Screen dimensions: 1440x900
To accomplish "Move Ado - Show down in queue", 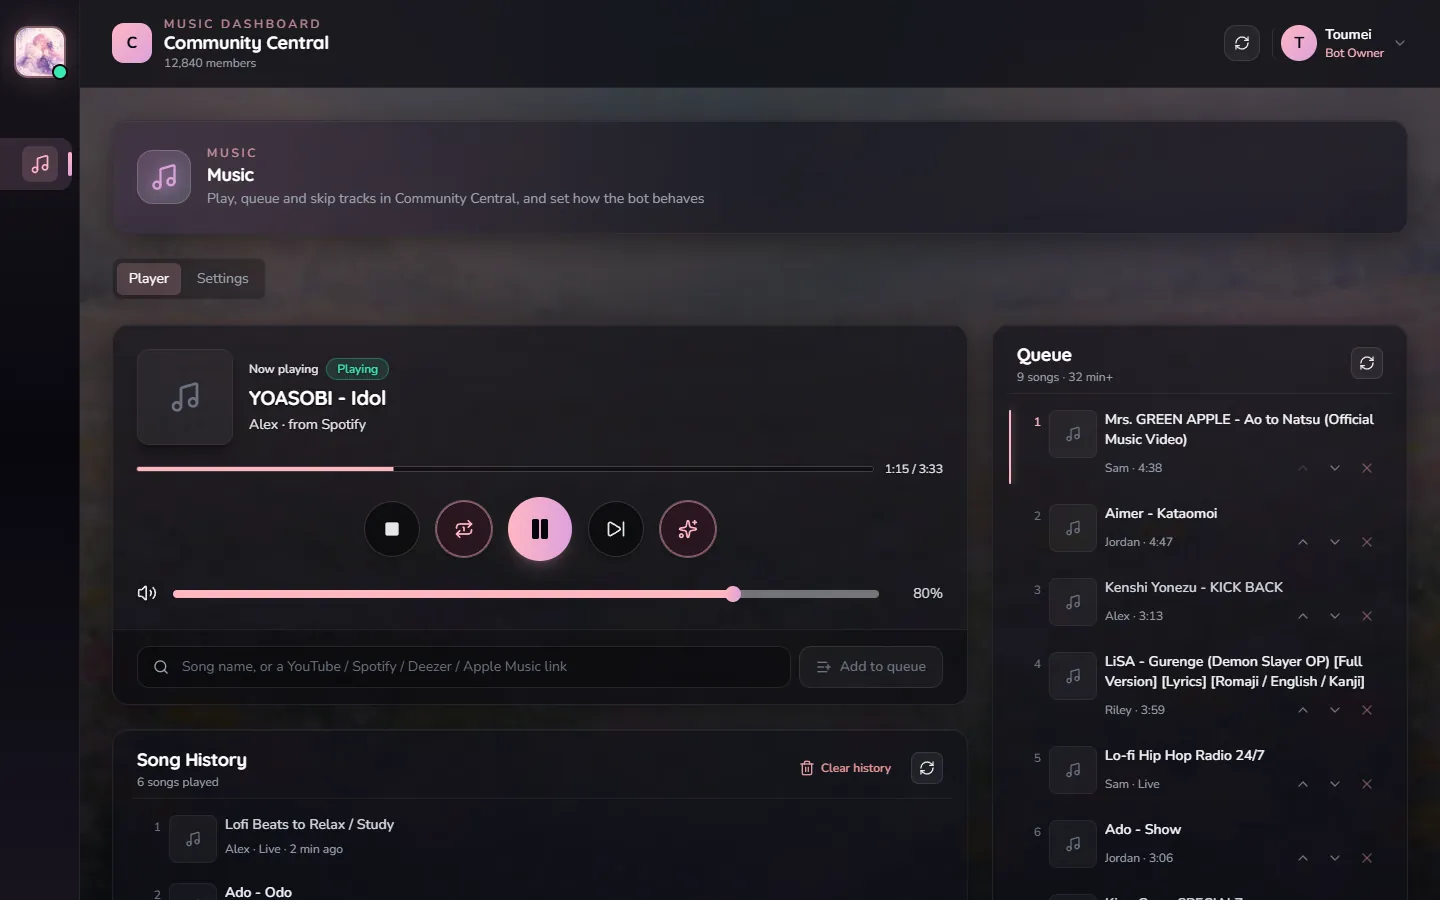I will [1335, 858].
